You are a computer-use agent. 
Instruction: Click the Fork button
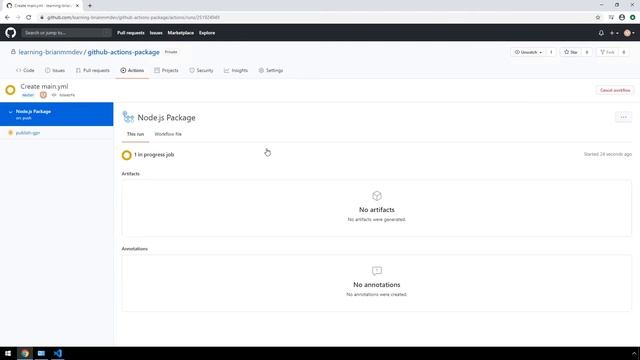[x=607, y=52]
